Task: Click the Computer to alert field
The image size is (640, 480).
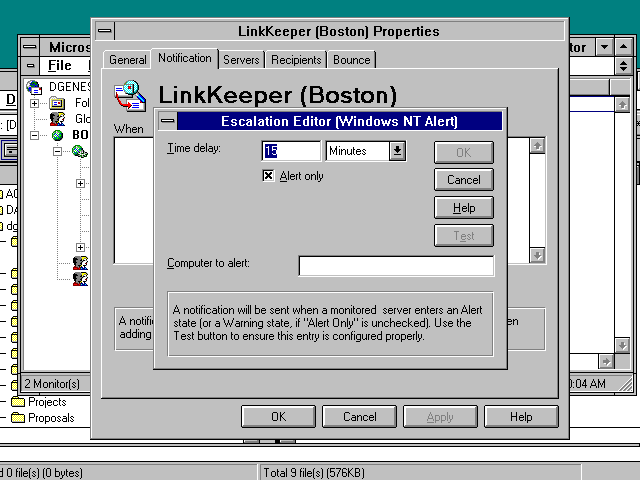Action: [396, 266]
